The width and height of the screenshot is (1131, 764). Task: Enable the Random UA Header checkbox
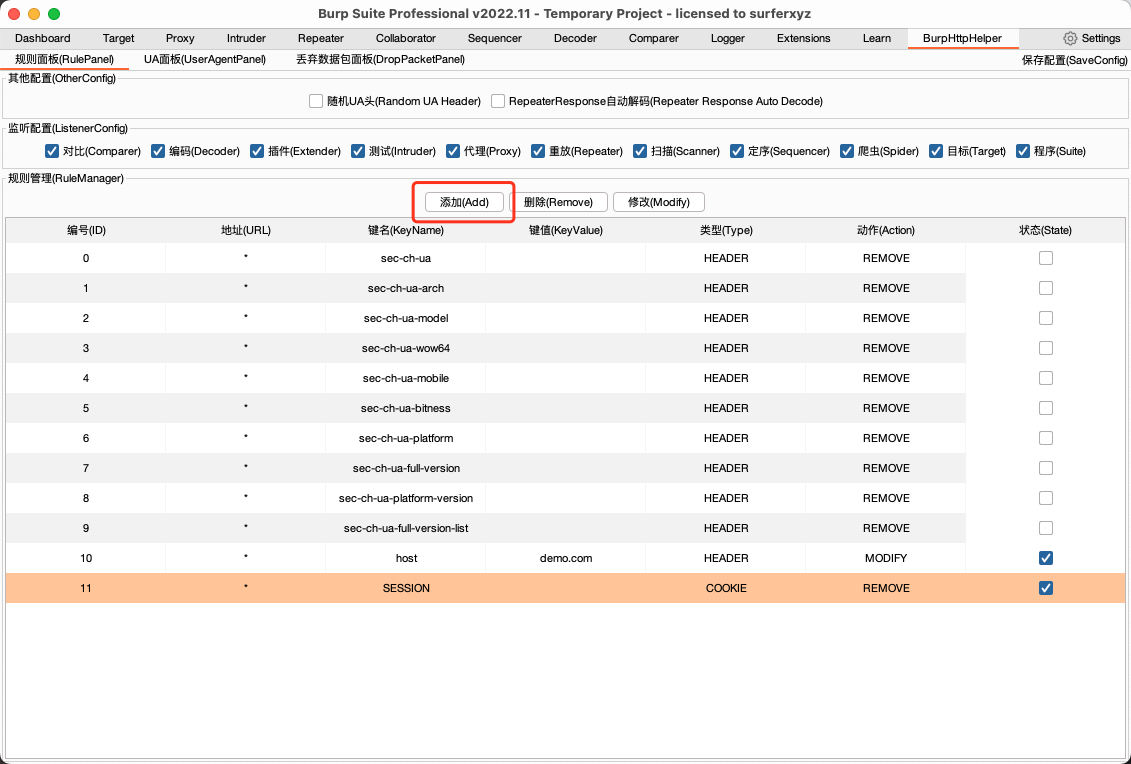pos(316,101)
